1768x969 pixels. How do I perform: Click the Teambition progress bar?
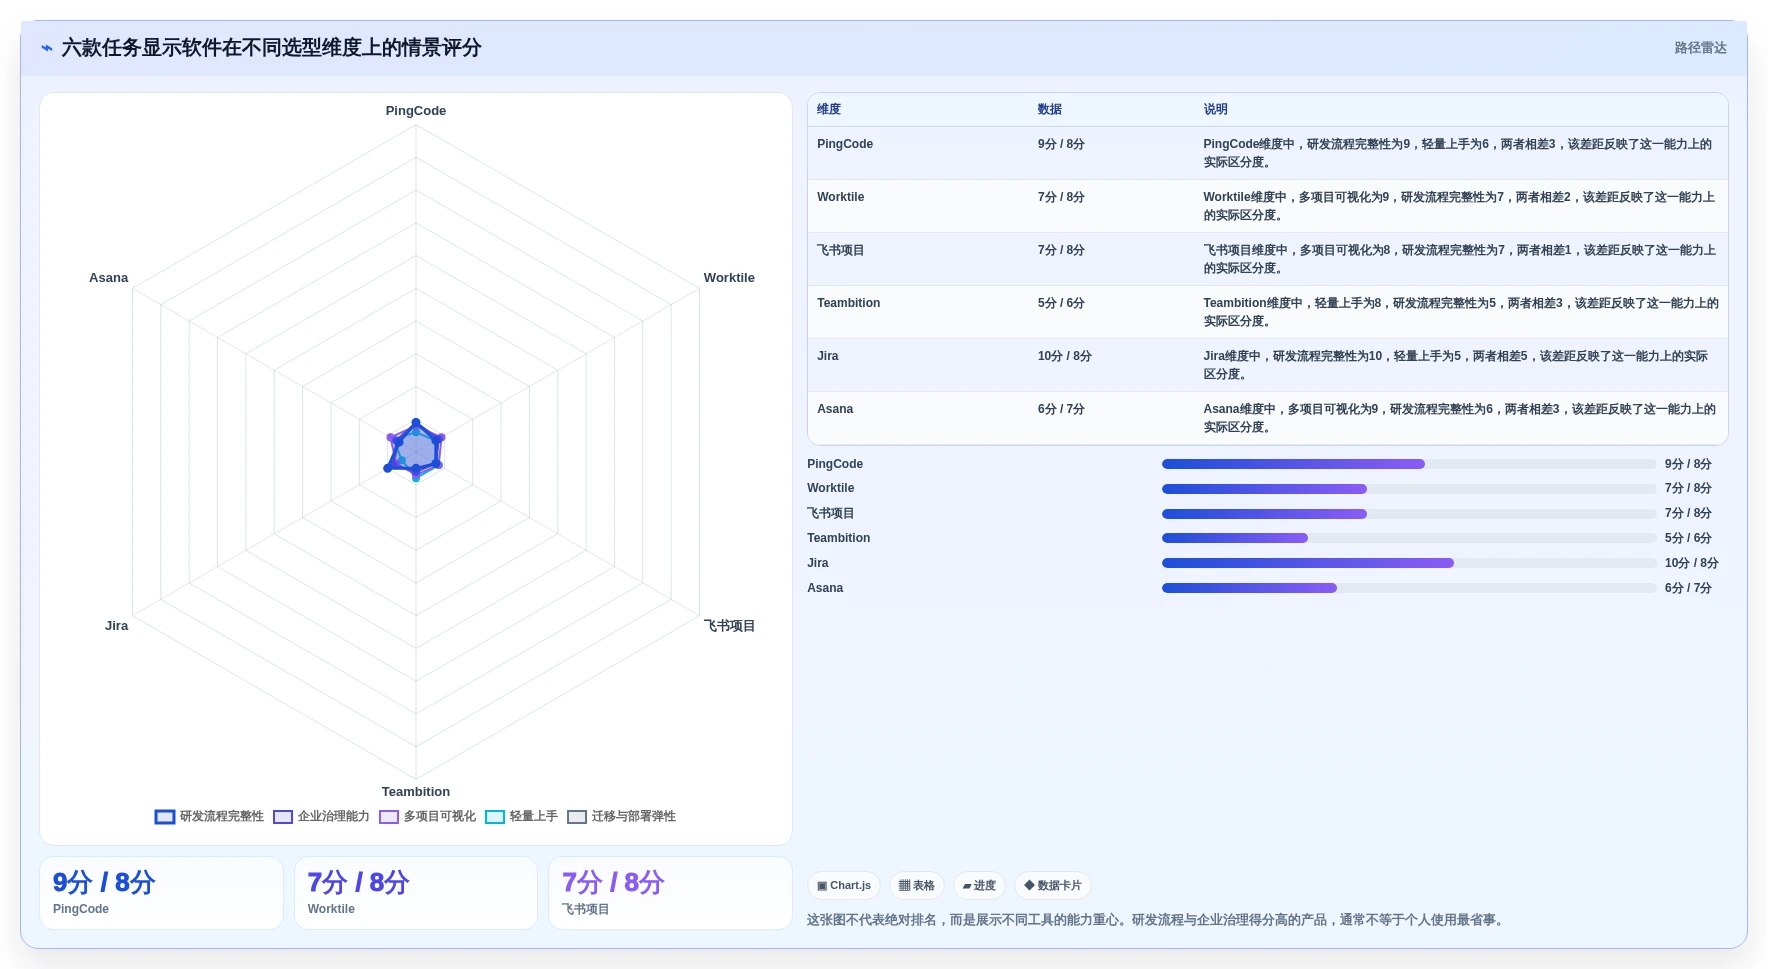pyautogui.click(x=1409, y=538)
